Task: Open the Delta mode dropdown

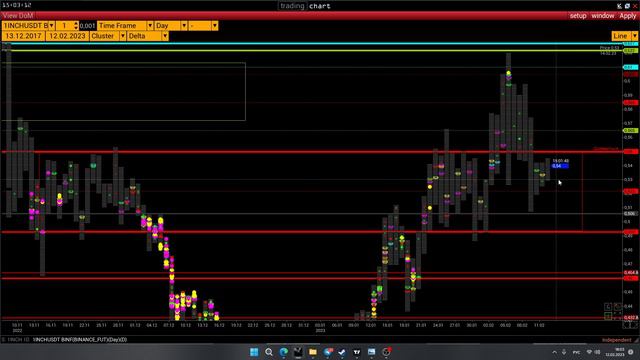Action: [x=165, y=36]
